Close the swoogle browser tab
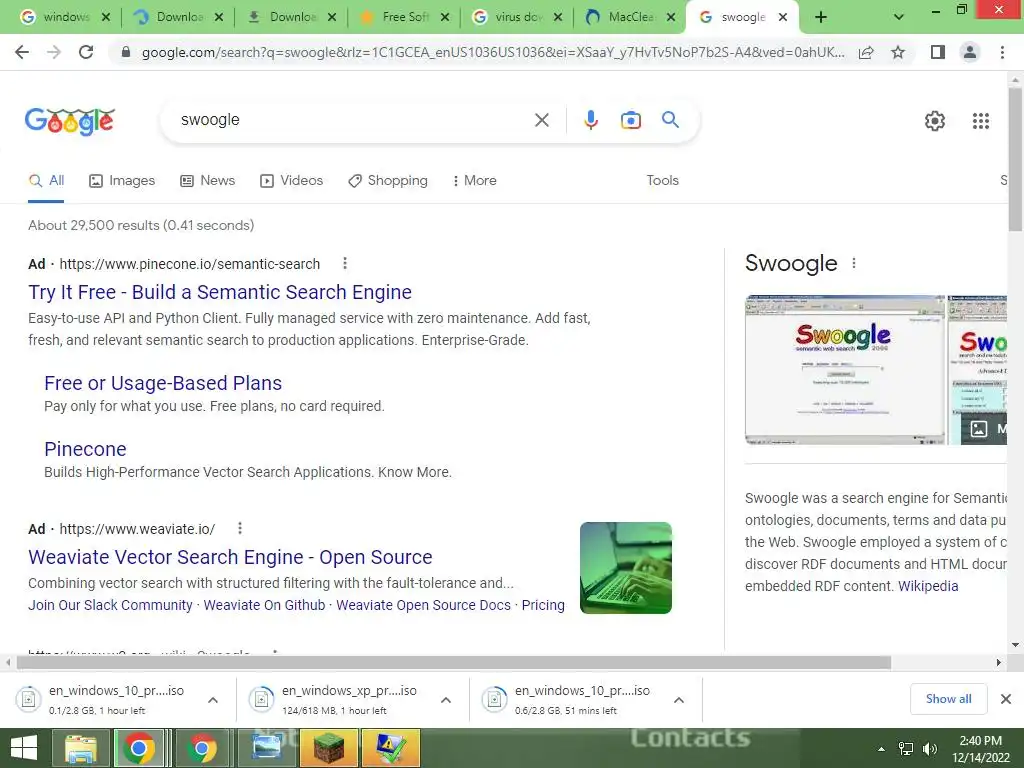The width and height of the screenshot is (1024, 768). point(783,18)
